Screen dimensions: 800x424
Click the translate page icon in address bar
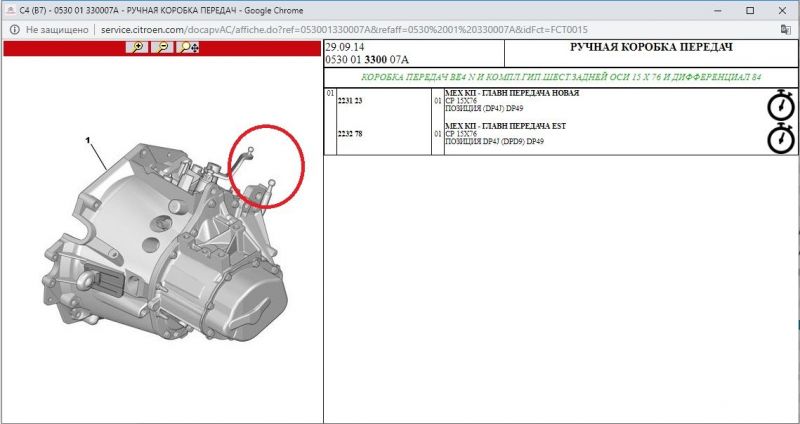tap(785, 30)
